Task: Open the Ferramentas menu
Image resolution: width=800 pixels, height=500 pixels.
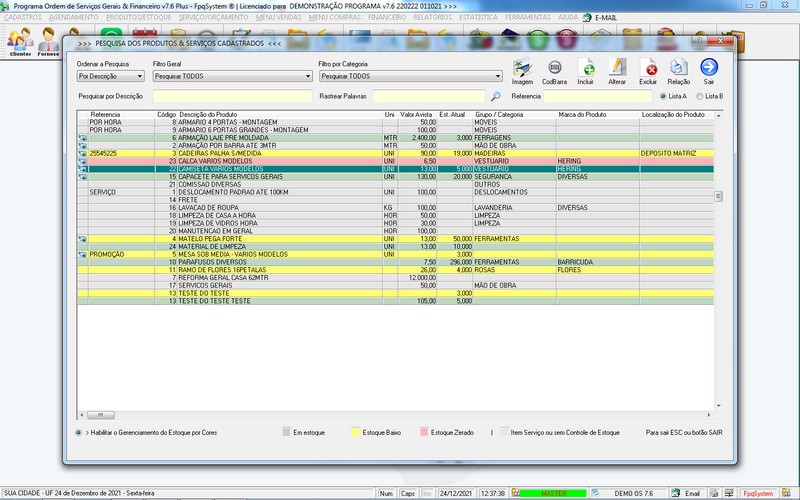Action: point(528,18)
